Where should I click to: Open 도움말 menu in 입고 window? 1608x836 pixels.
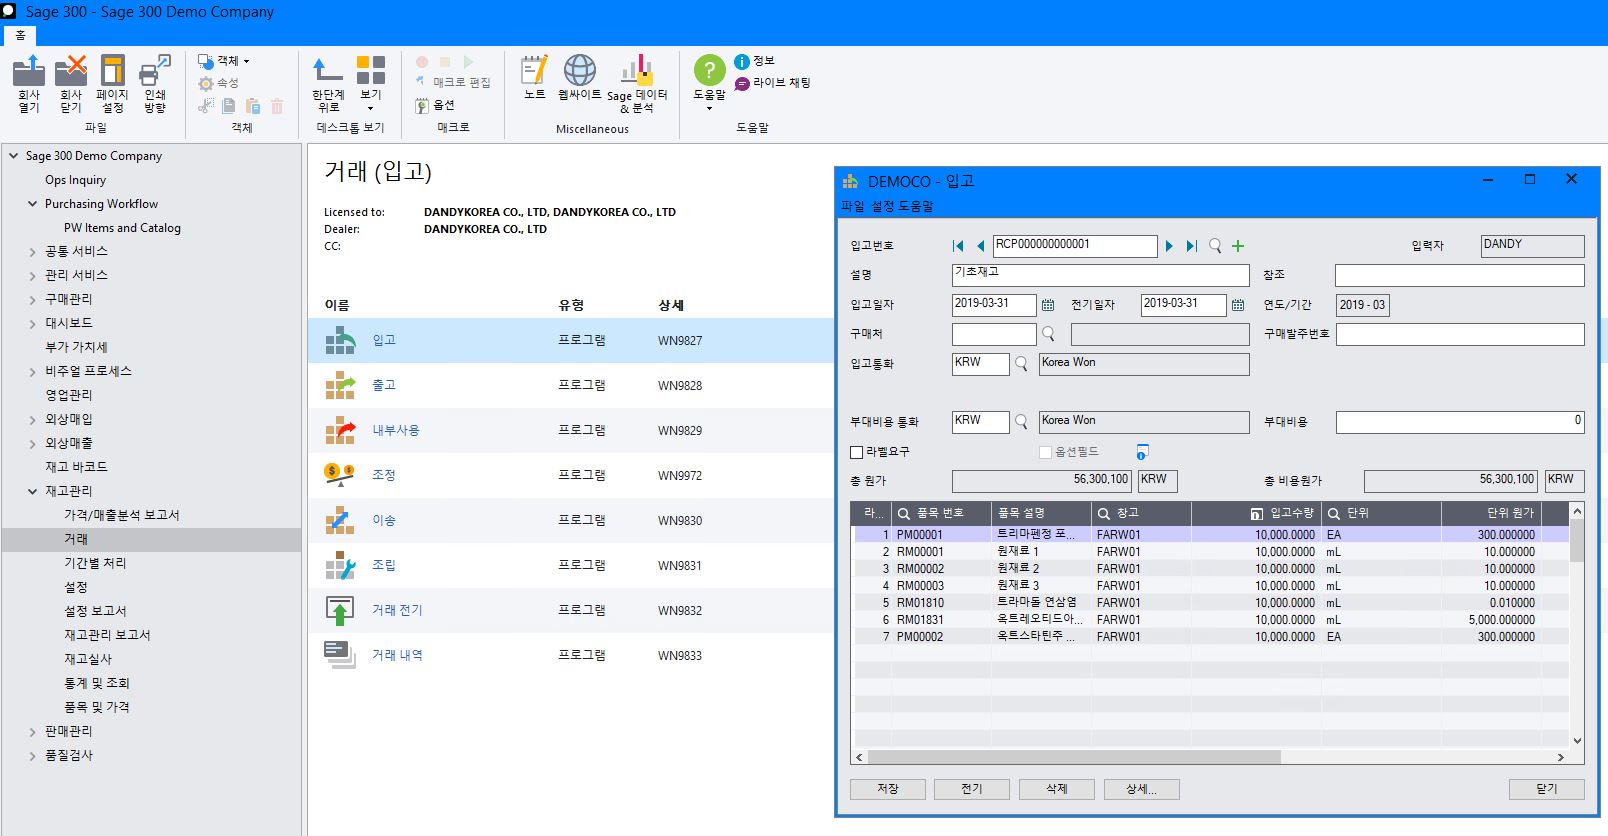point(915,206)
